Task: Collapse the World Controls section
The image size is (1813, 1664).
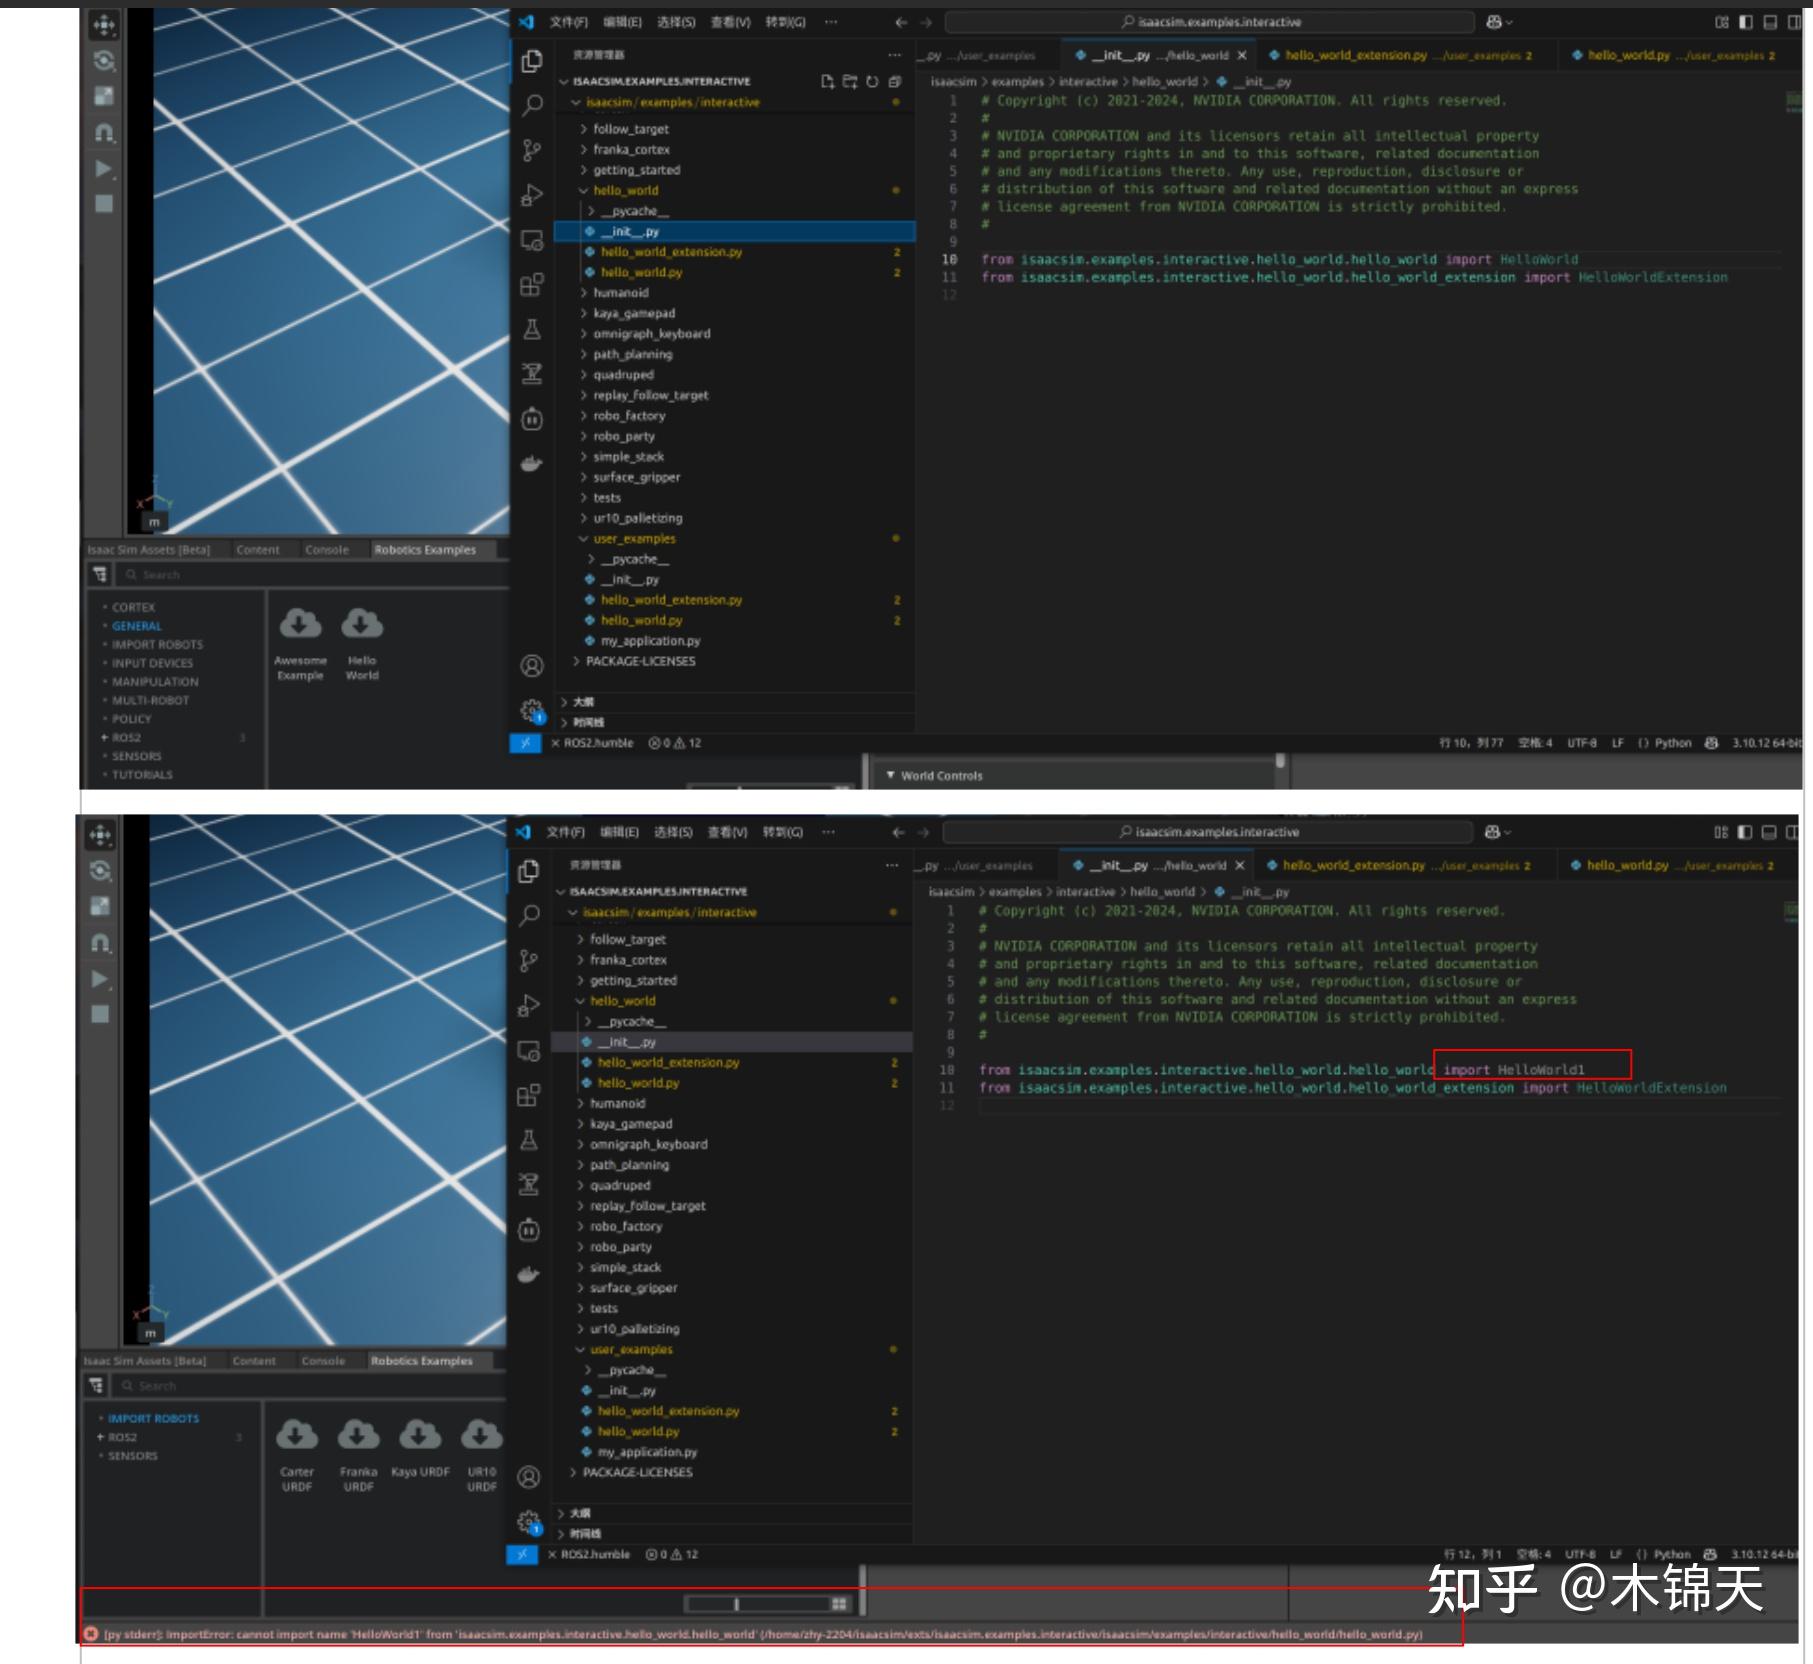Action: [893, 776]
